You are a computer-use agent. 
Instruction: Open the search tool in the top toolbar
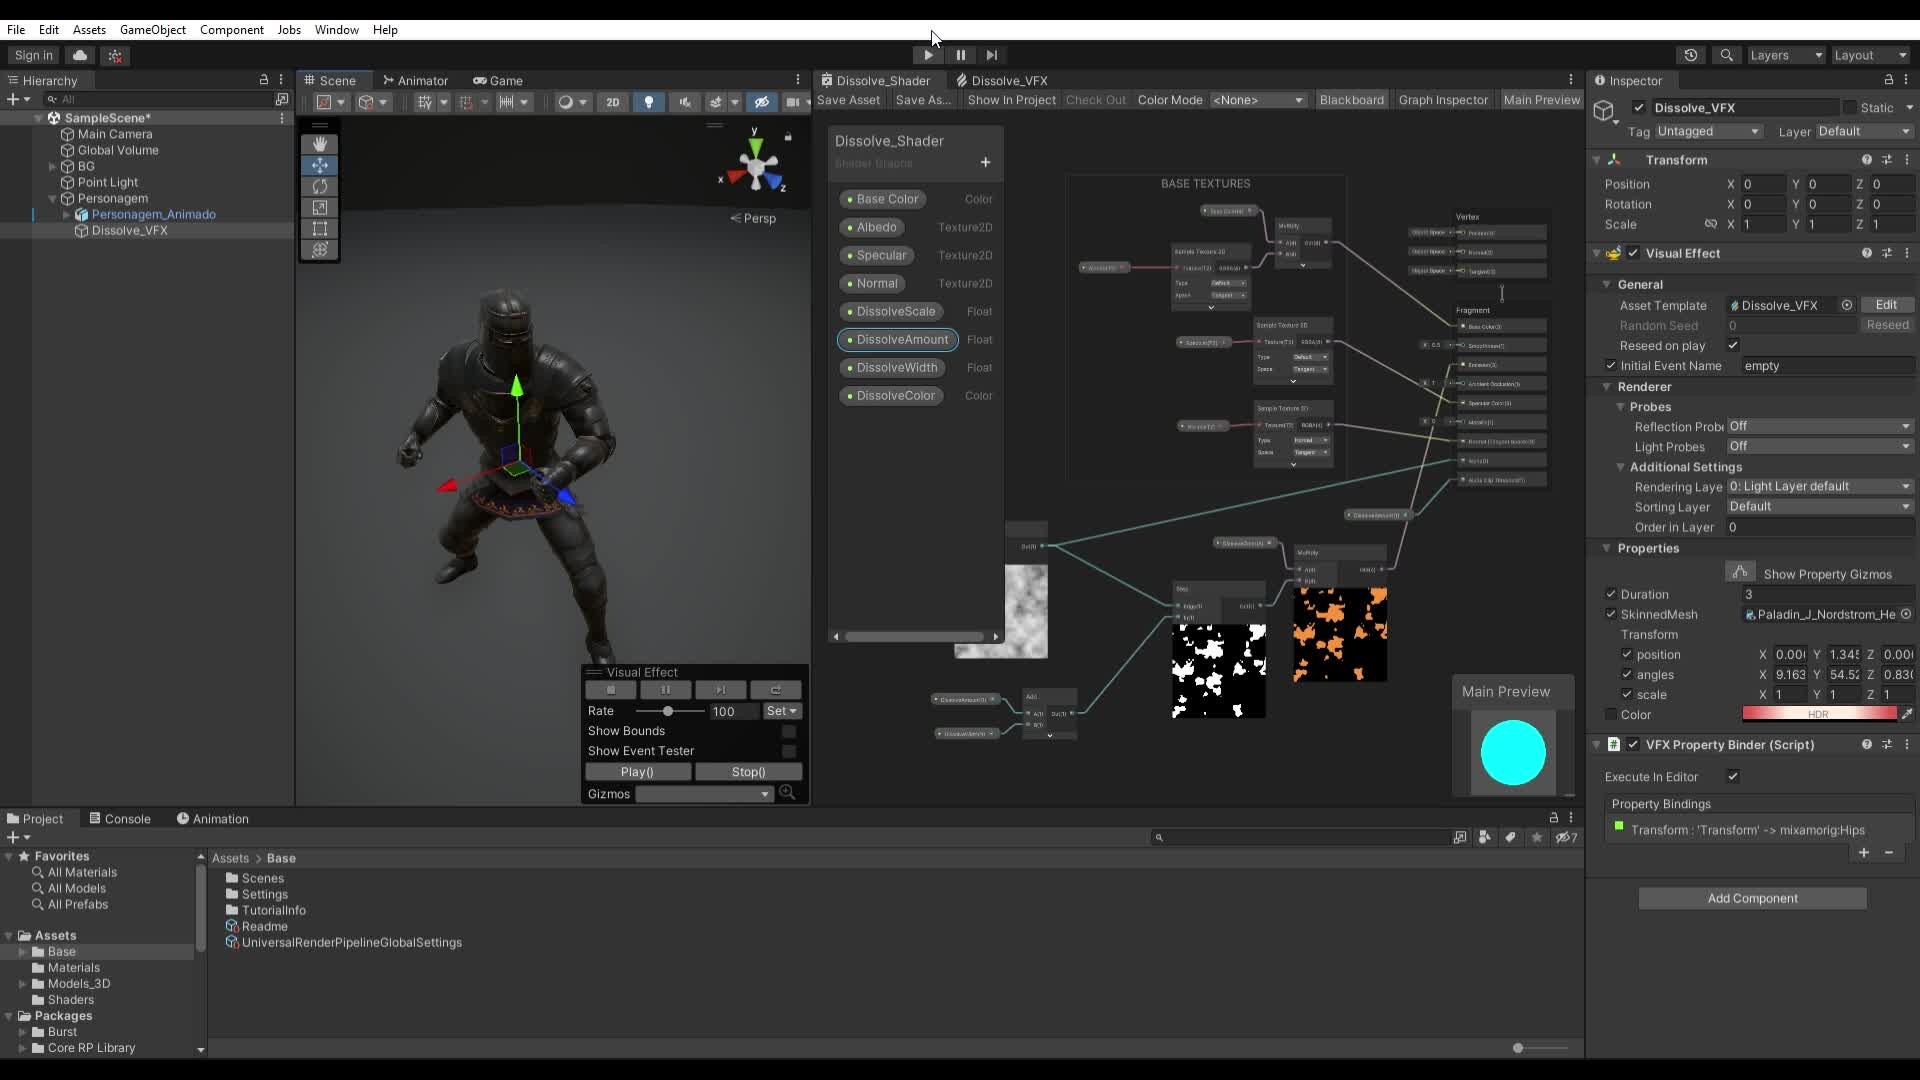click(x=1726, y=55)
